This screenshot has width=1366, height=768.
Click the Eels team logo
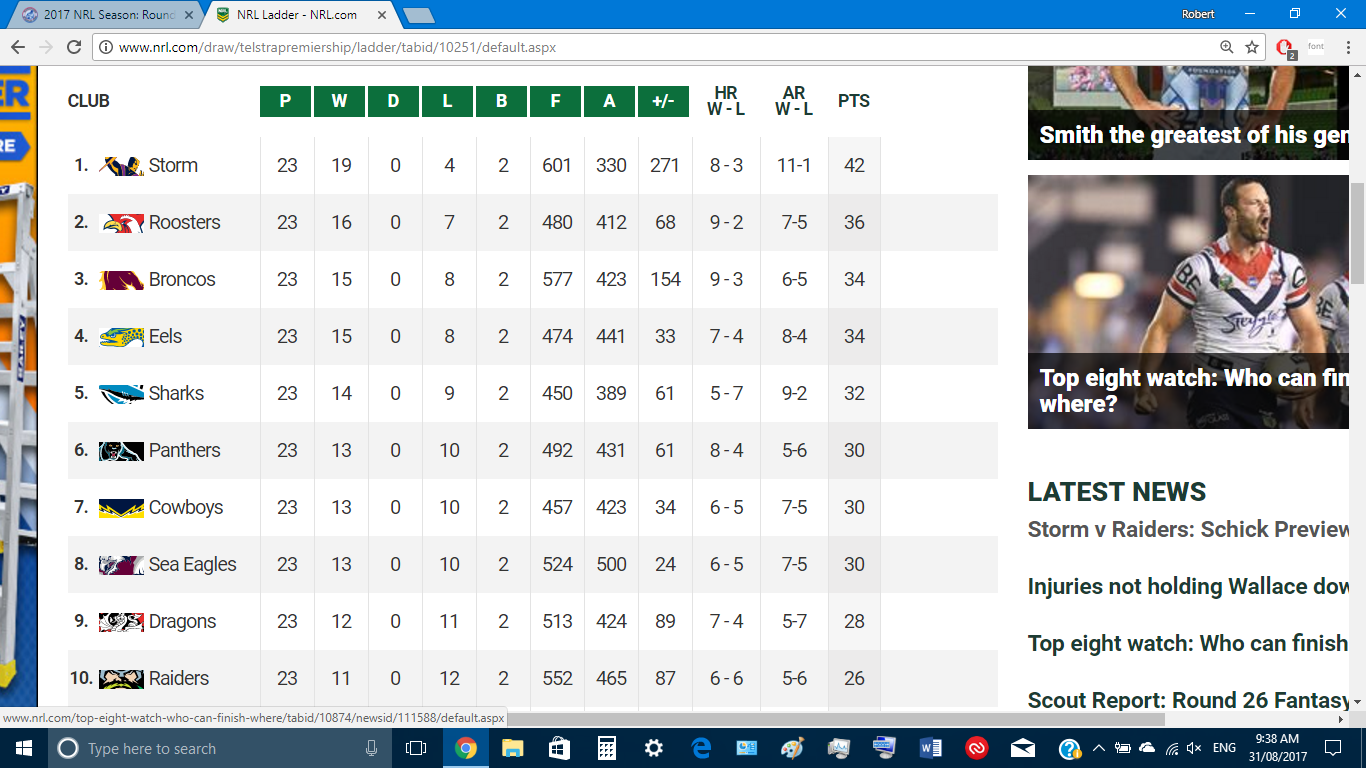[122, 337]
